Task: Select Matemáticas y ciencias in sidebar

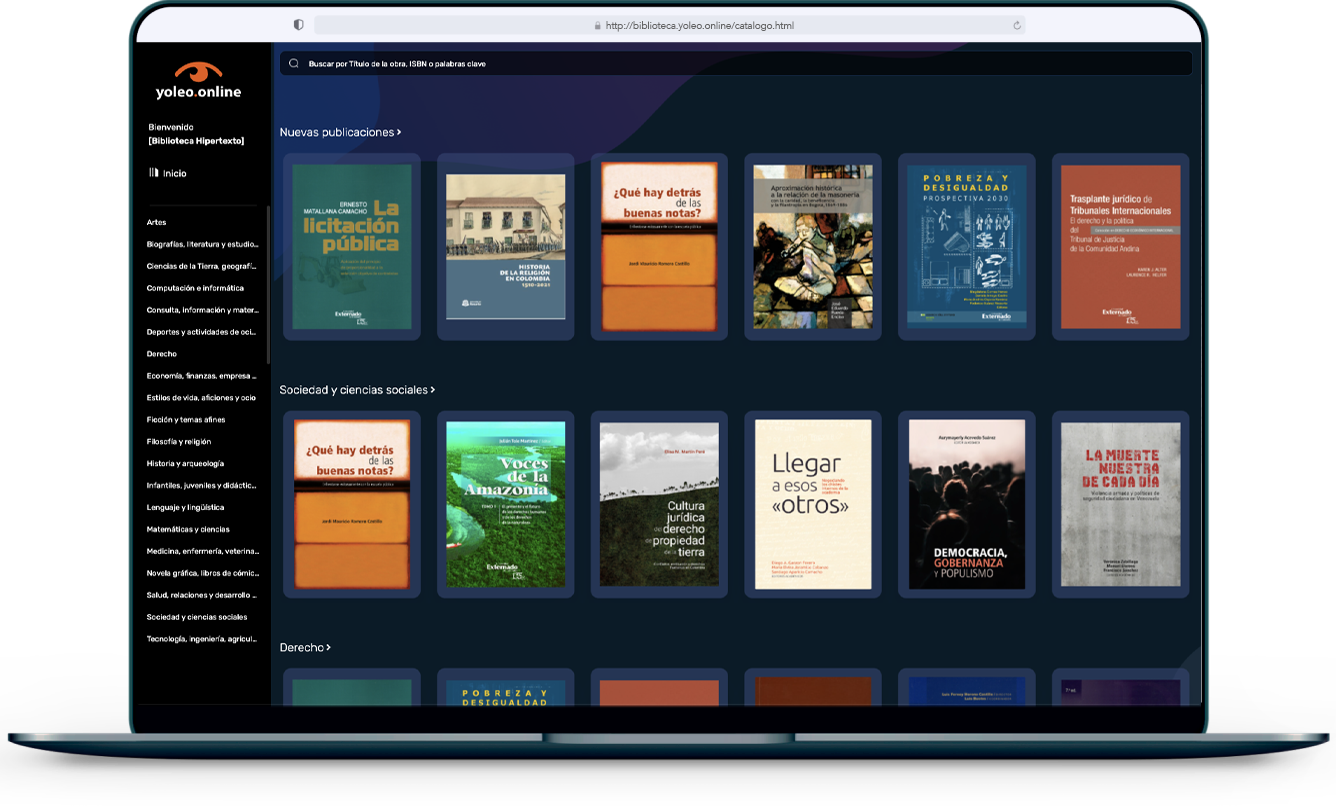Action: click(188, 529)
